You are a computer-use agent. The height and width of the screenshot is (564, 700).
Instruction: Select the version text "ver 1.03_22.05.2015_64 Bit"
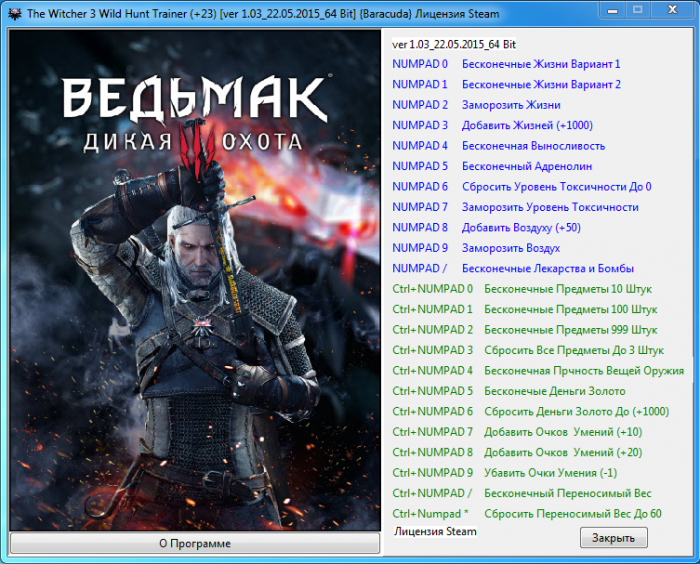click(454, 44)
